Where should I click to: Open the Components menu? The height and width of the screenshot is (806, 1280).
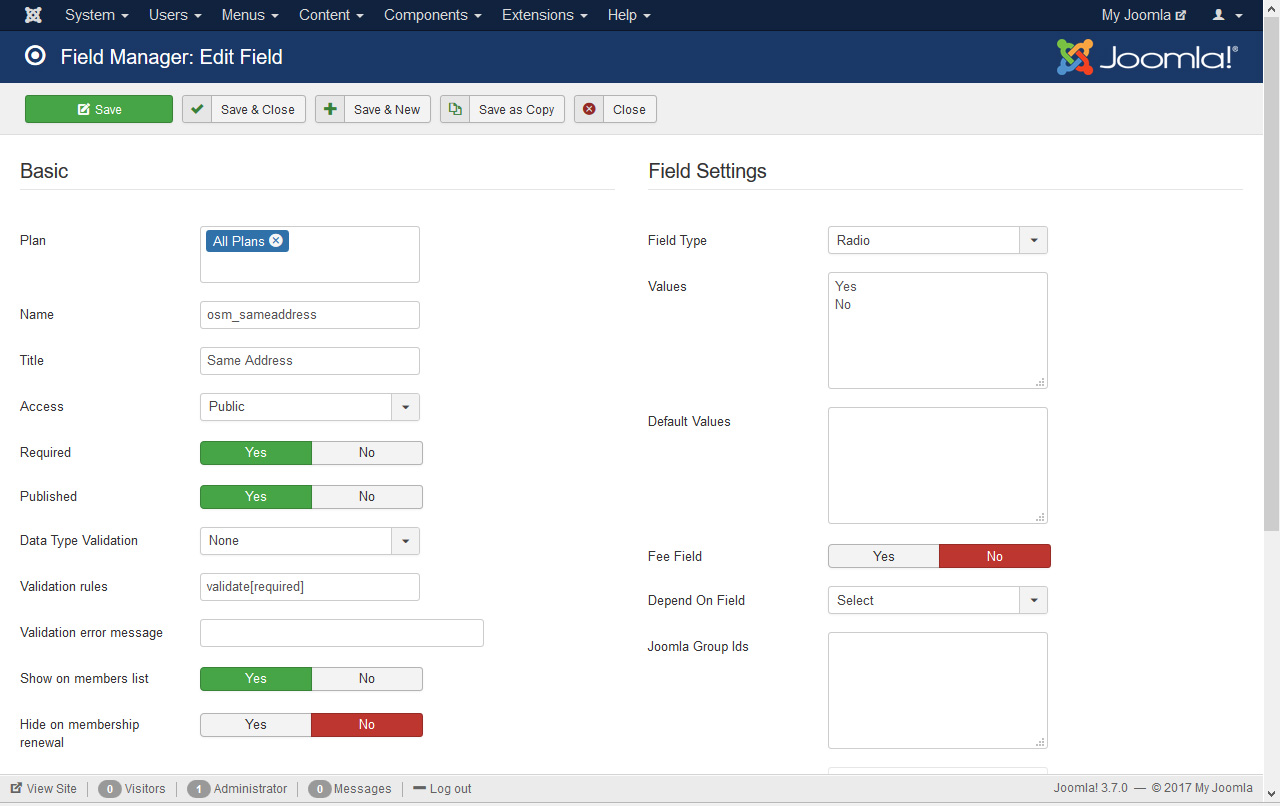[x=432, y=15]
